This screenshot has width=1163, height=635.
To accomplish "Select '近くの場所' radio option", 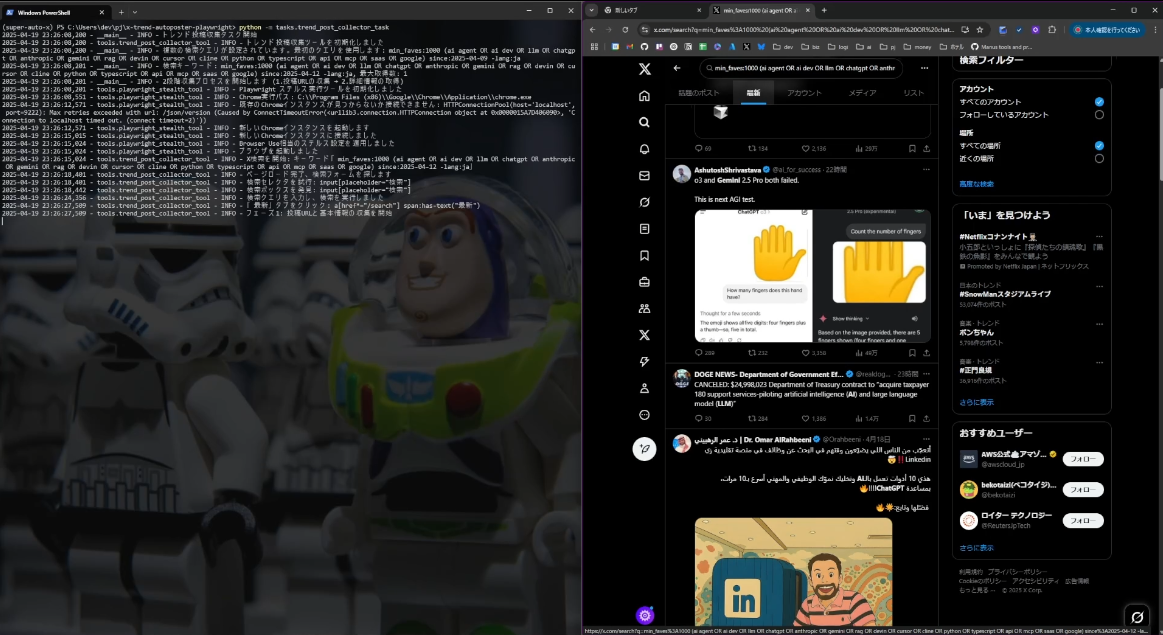I will pos(1099,158).
